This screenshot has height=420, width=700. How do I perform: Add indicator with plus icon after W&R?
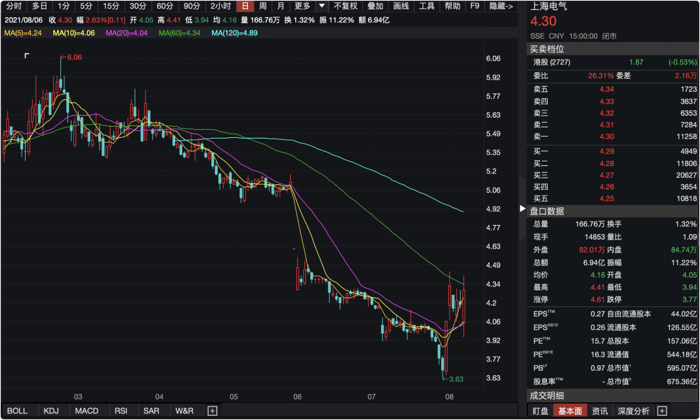pyautogui.click(x=212, y=411)
